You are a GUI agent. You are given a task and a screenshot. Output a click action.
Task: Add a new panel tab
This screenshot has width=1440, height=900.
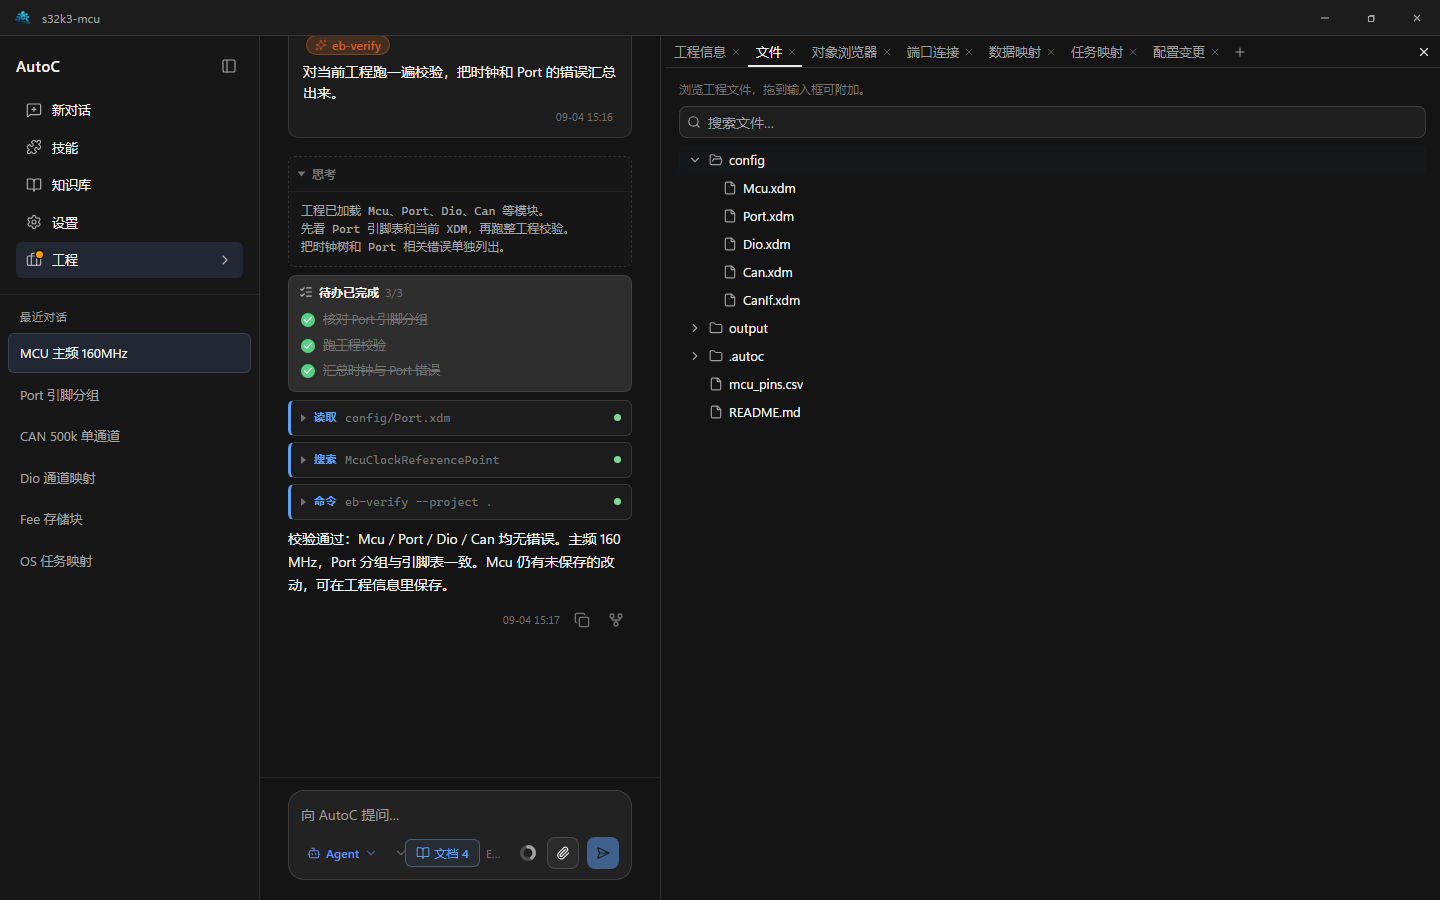(x=1240, y=52)
